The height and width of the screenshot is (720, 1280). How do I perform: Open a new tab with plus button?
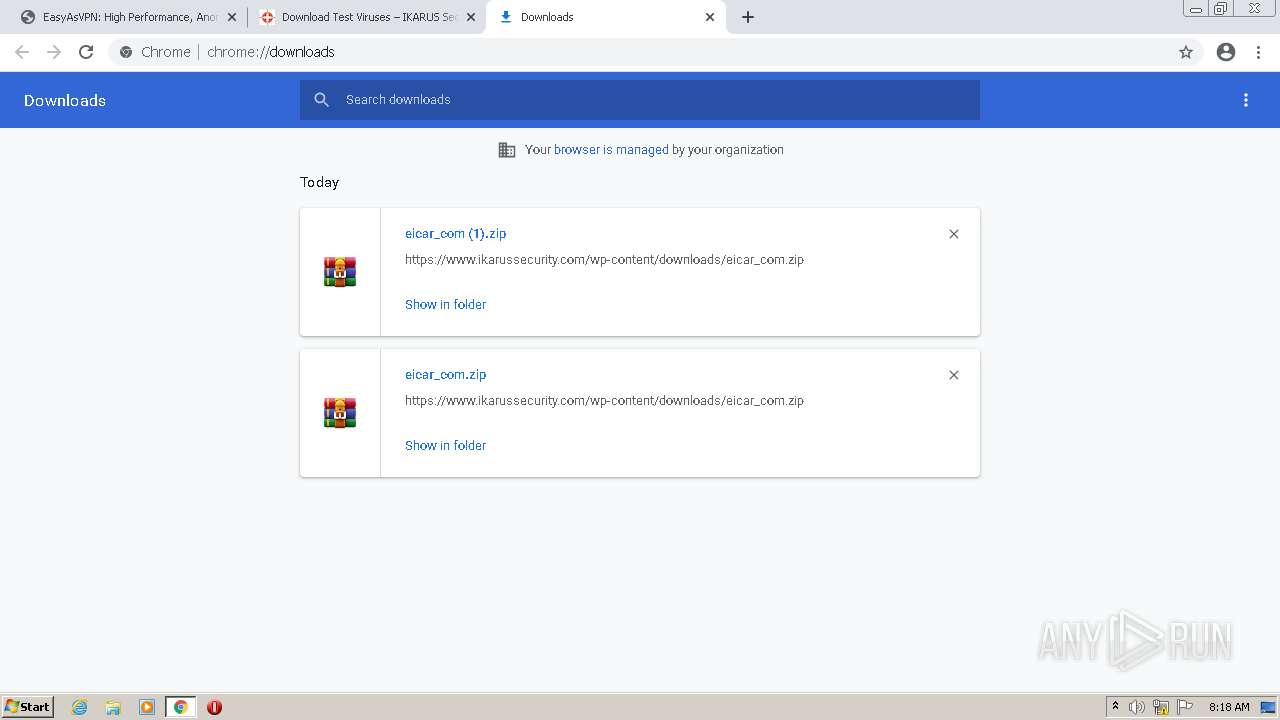(x=748, y=17)
